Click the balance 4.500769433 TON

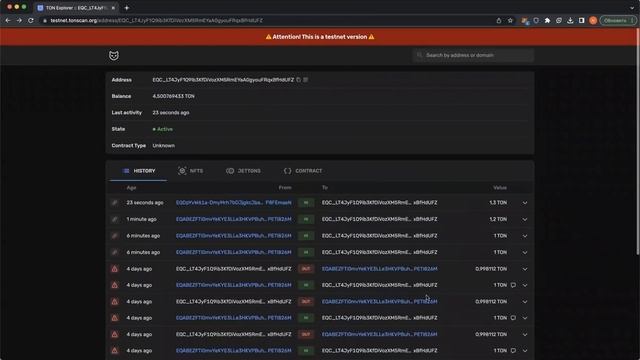[x=173, y=96]
